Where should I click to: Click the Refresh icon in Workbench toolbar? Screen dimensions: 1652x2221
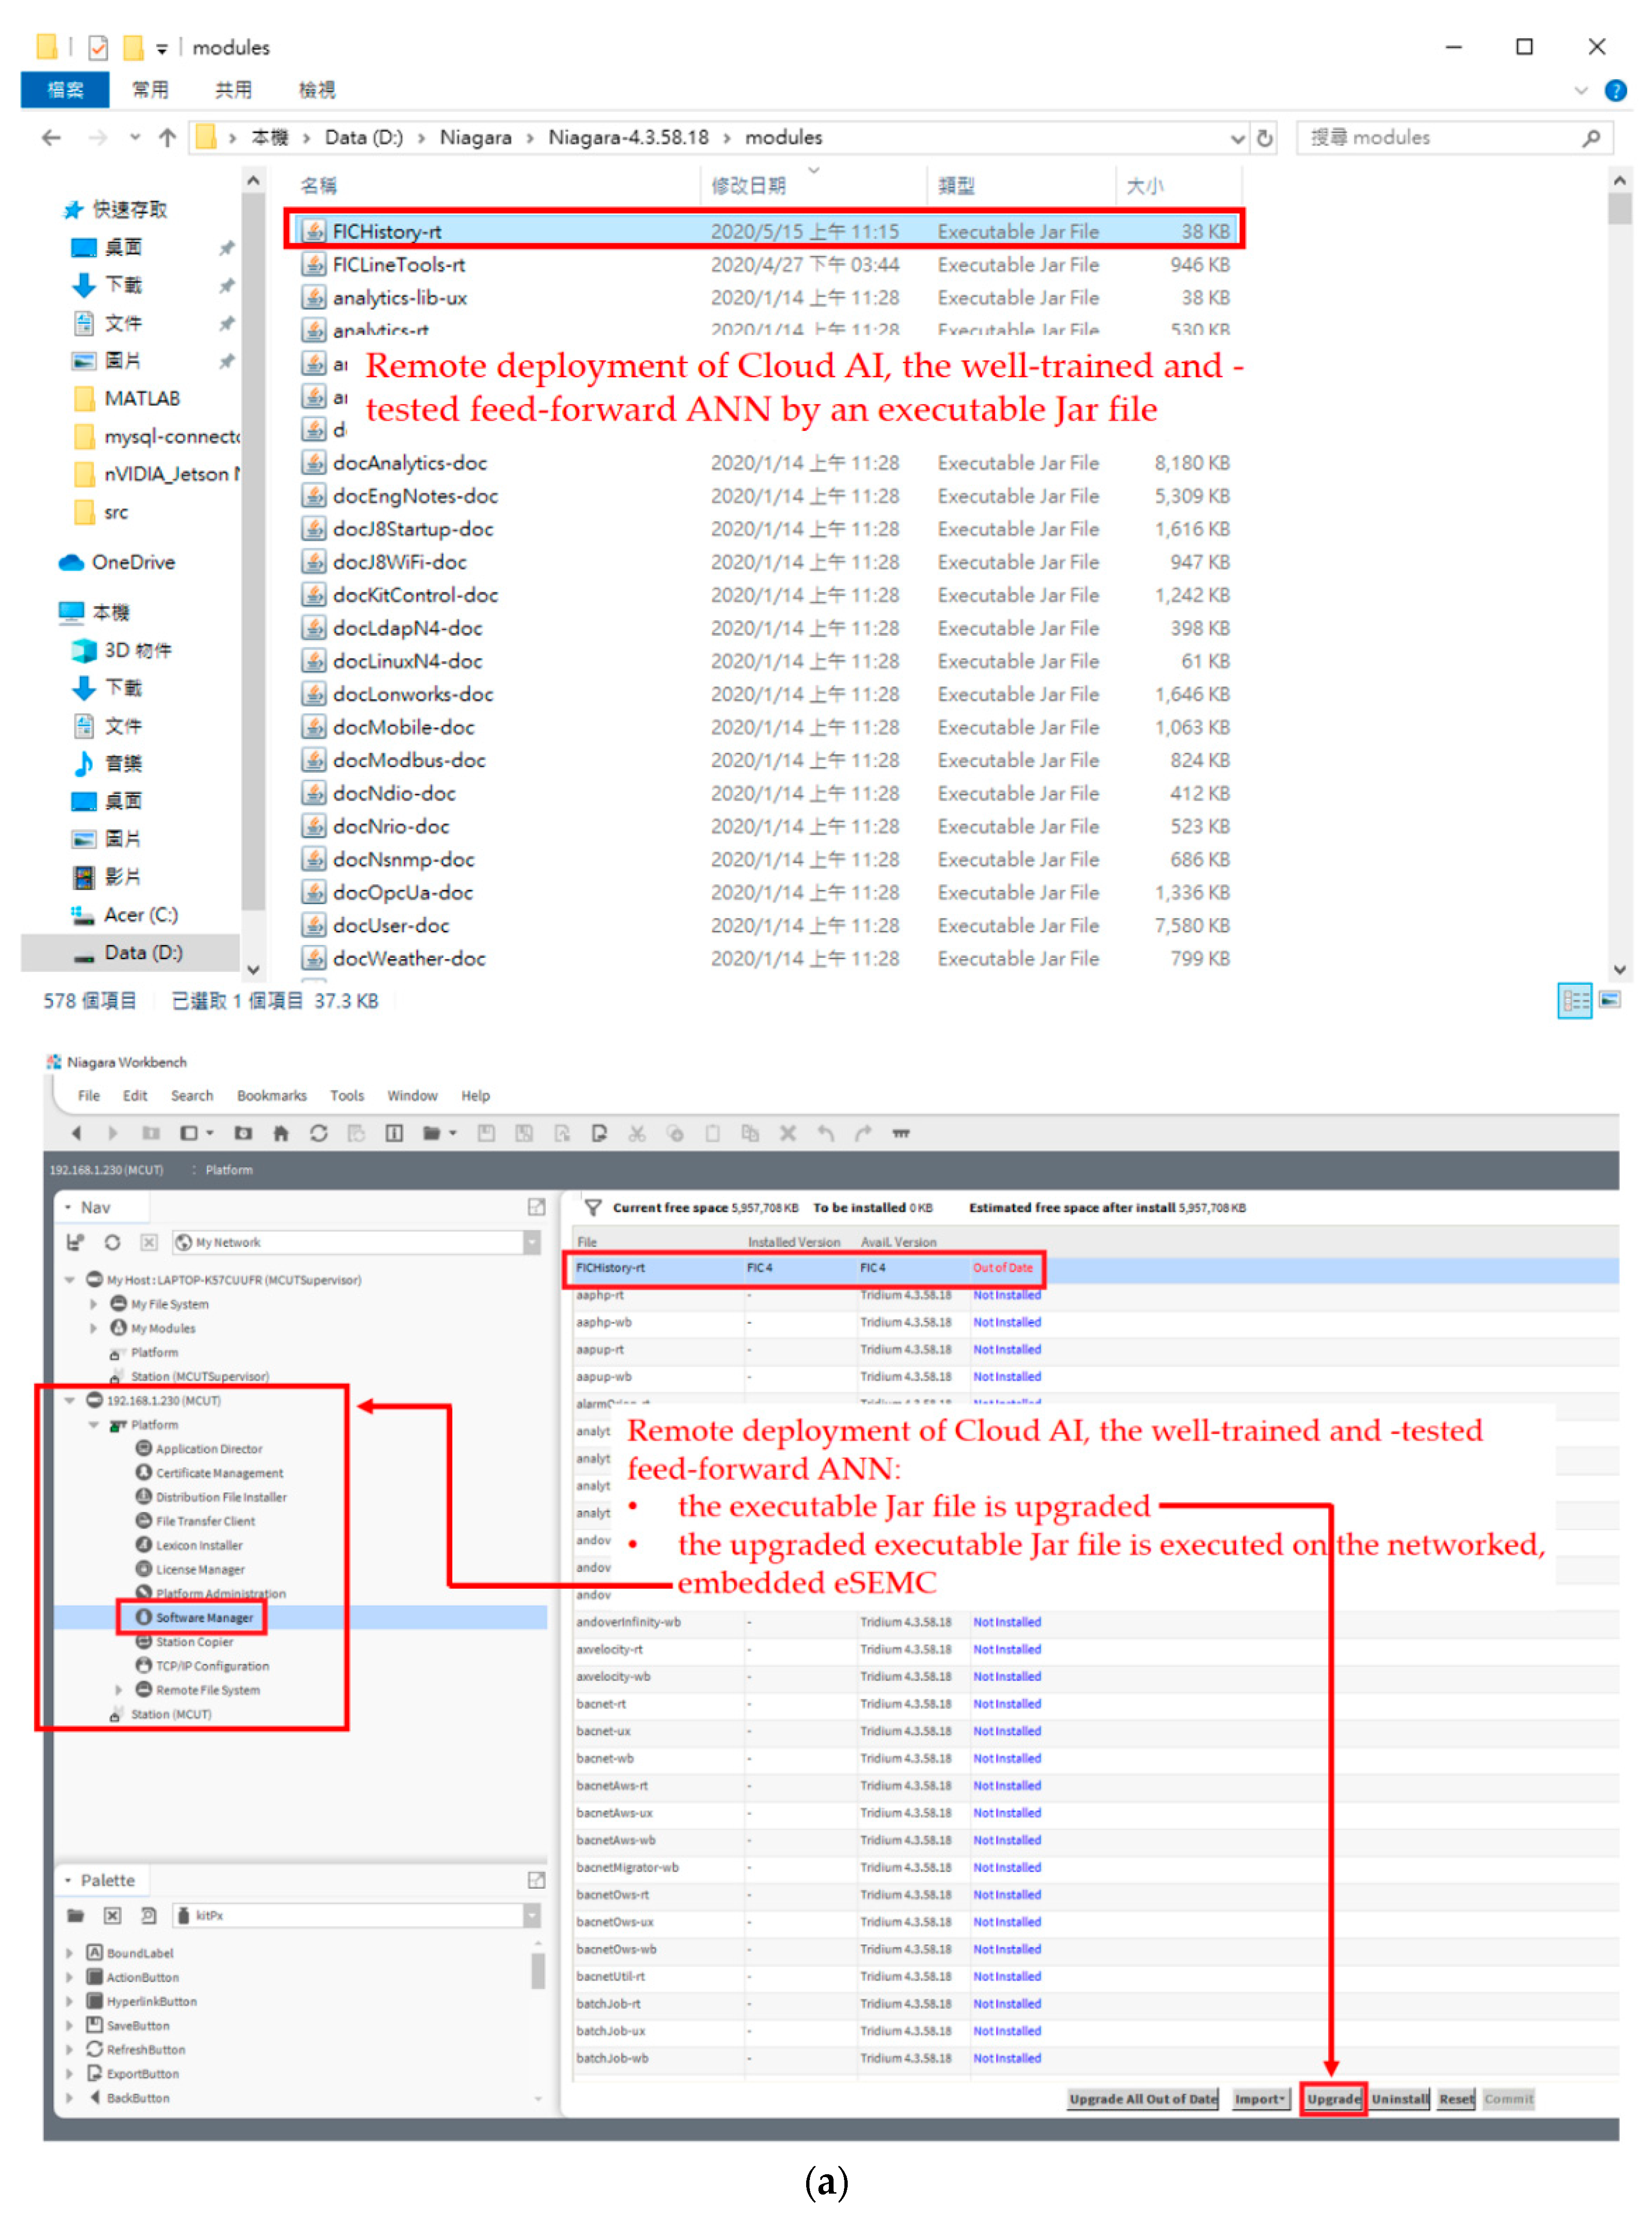[x=319, y=1133]
